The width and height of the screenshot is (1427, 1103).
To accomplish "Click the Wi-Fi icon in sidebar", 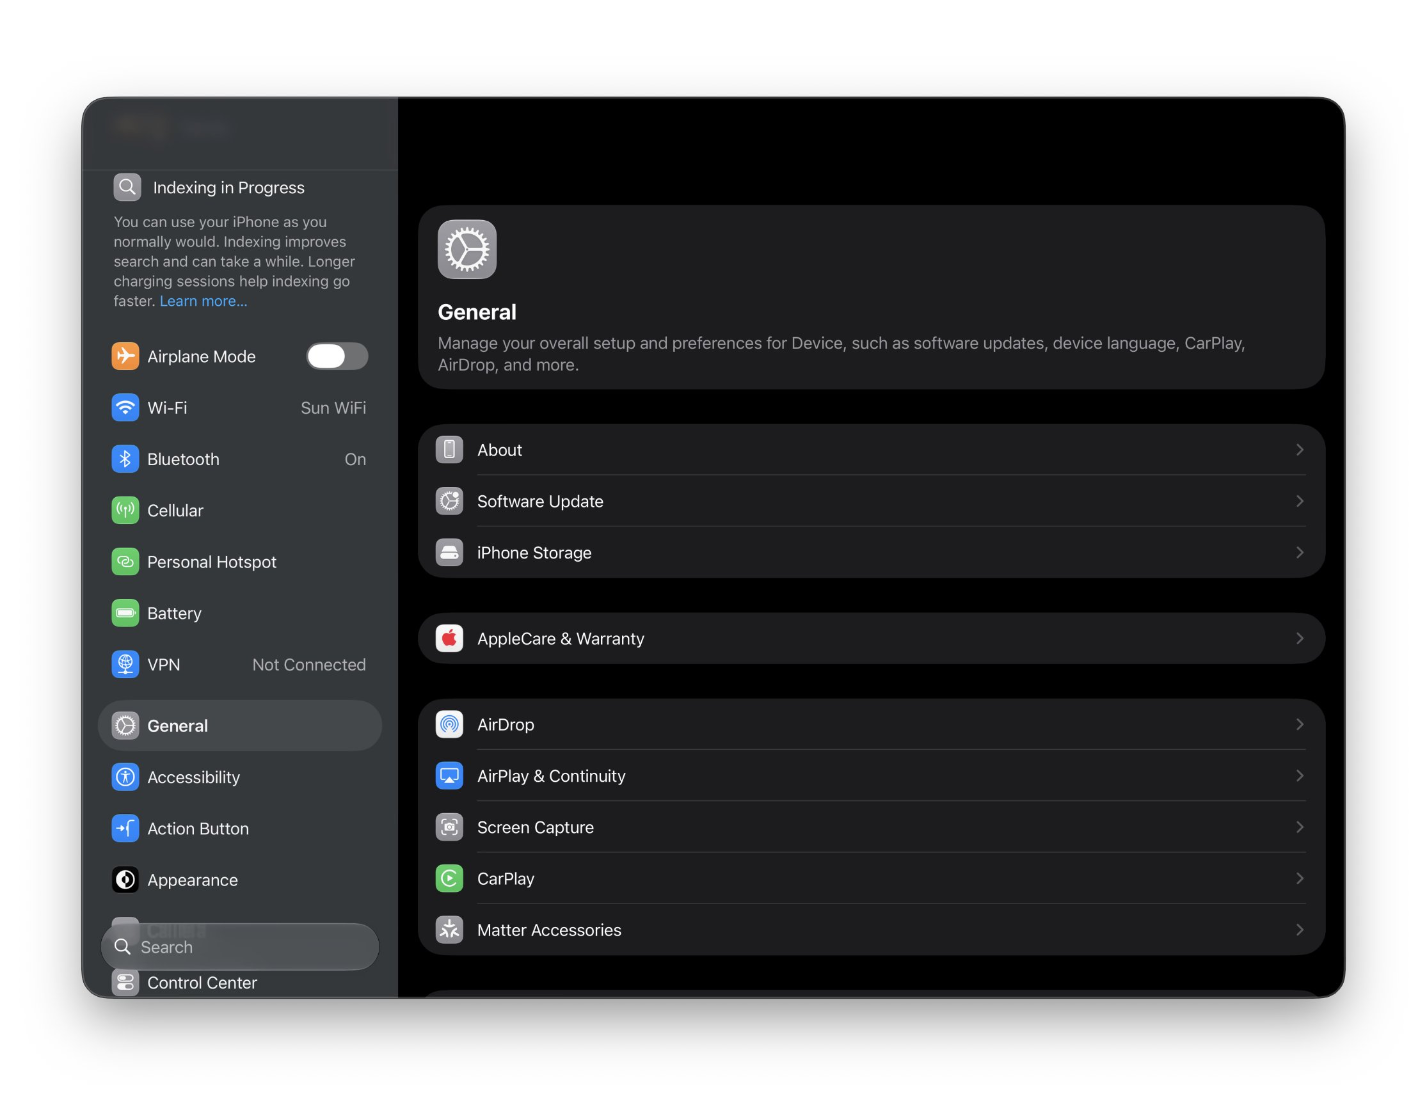I will (x=125, y=408).
